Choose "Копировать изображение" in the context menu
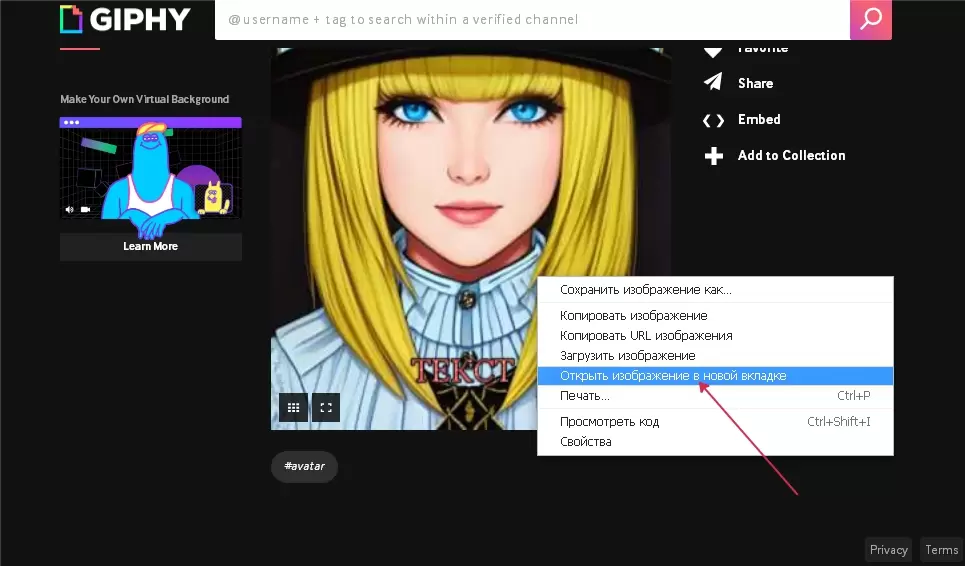The width and height of the screenshot is (965, 566). click(633, 316)
